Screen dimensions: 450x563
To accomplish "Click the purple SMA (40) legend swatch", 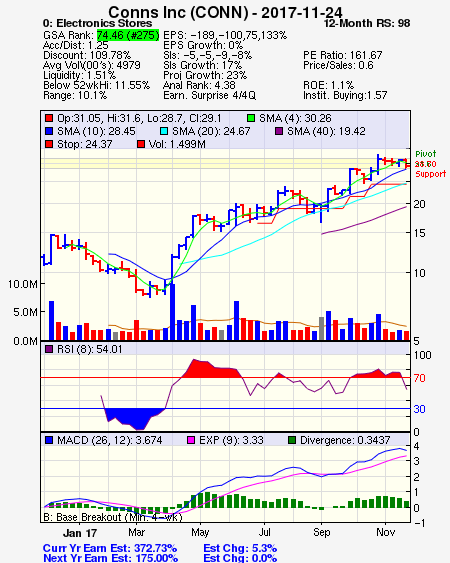I will (x=279, y=131).
